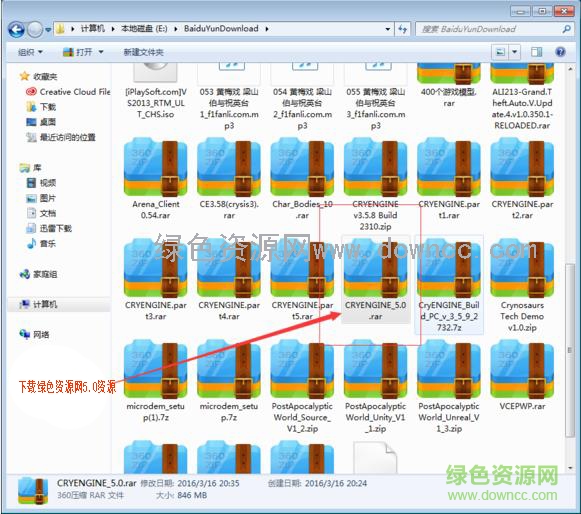Expand the 打开 dropdown arrow
The image size is (581, 514).
tap(101, 52)
